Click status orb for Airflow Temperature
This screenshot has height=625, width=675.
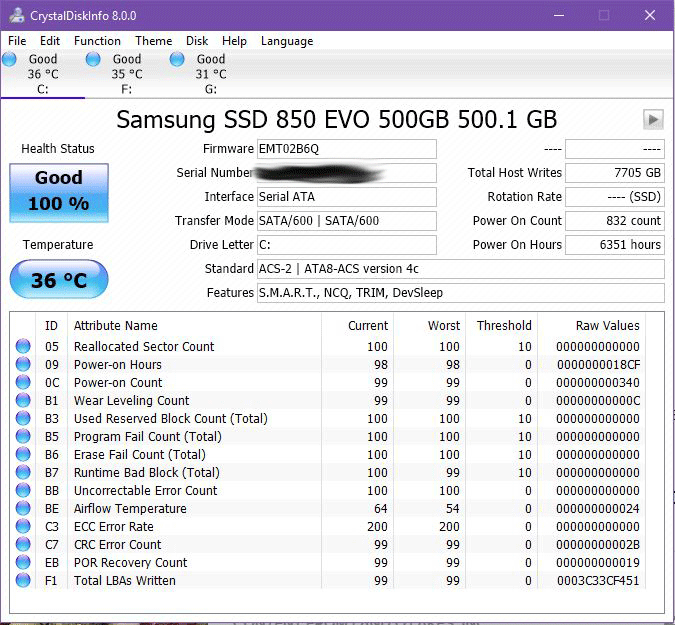pyautogui.click(x=23, y=508)
